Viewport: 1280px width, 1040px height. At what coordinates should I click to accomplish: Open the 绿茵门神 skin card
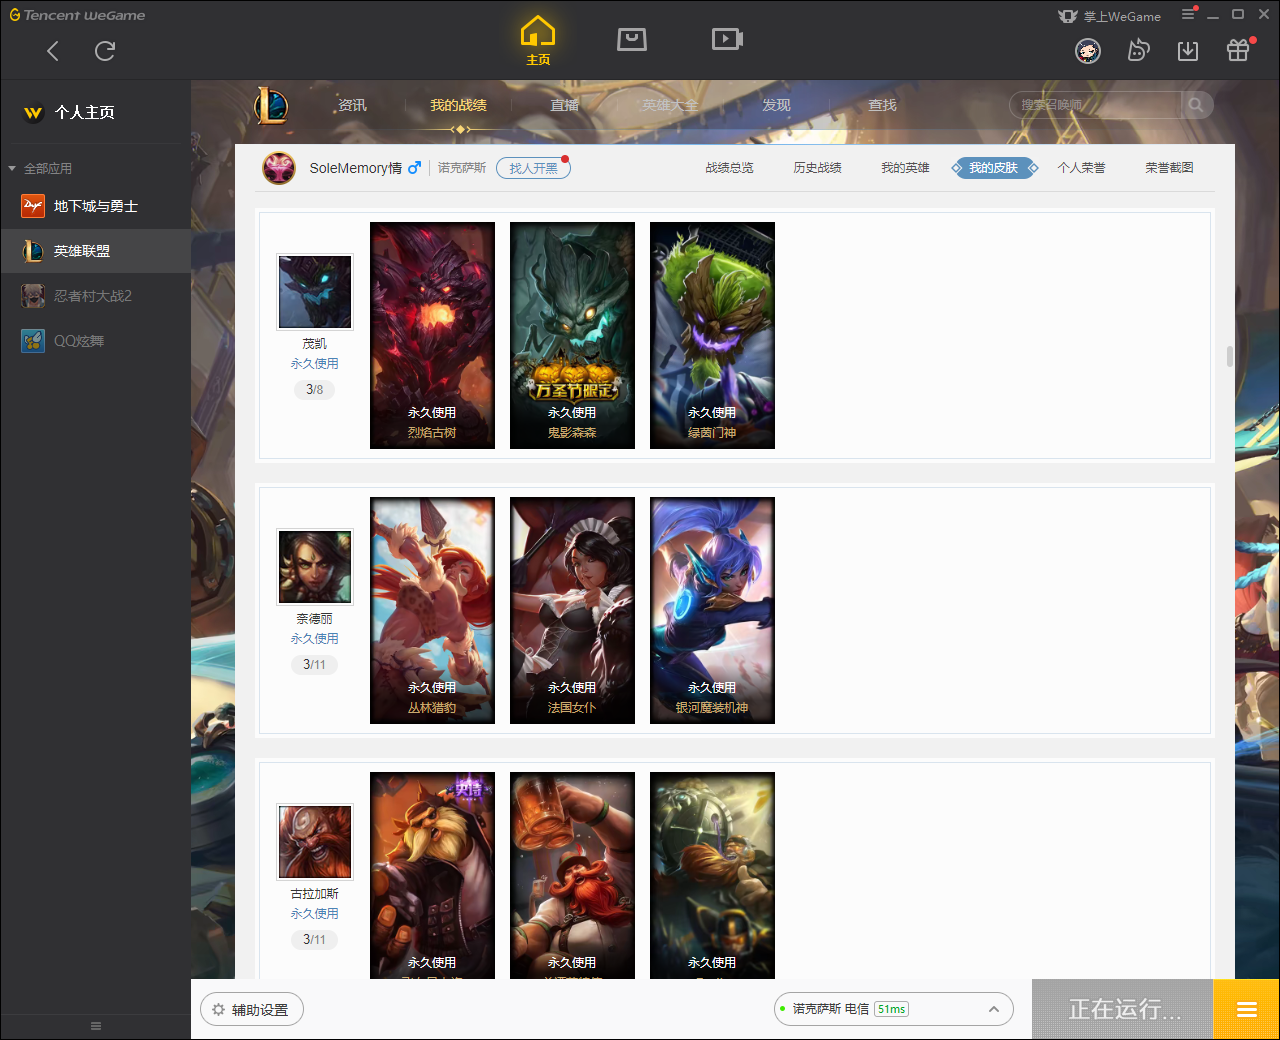pos(712,335)
